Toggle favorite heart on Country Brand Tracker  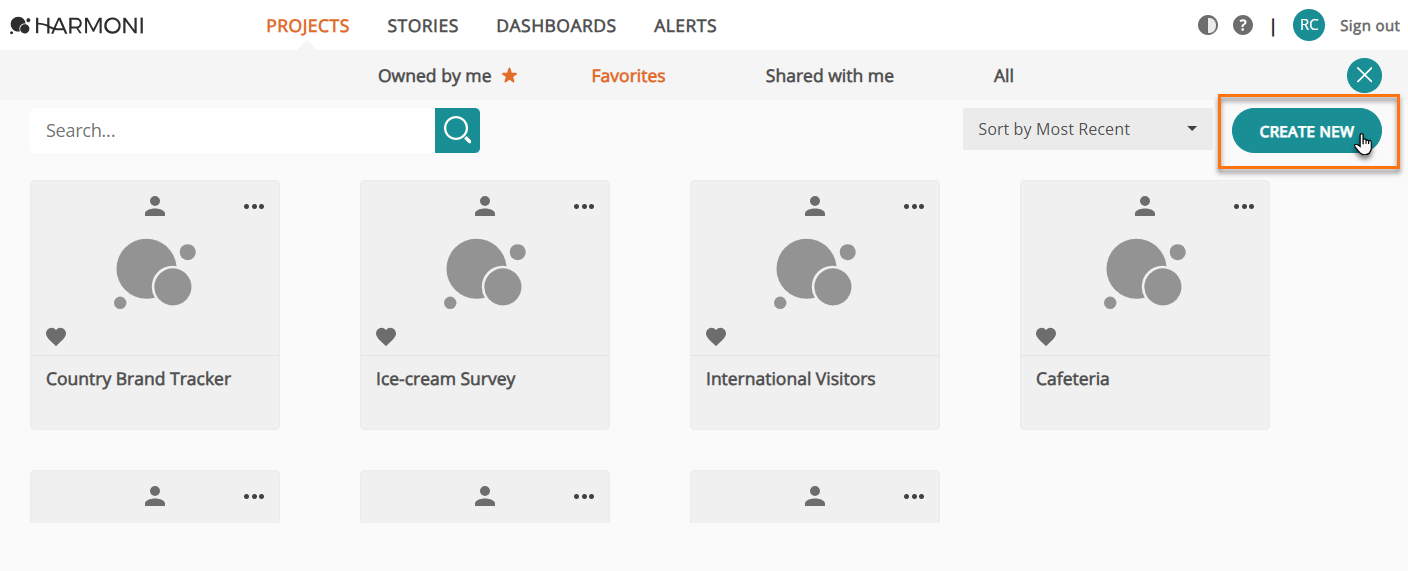click(x=56, y=337)
